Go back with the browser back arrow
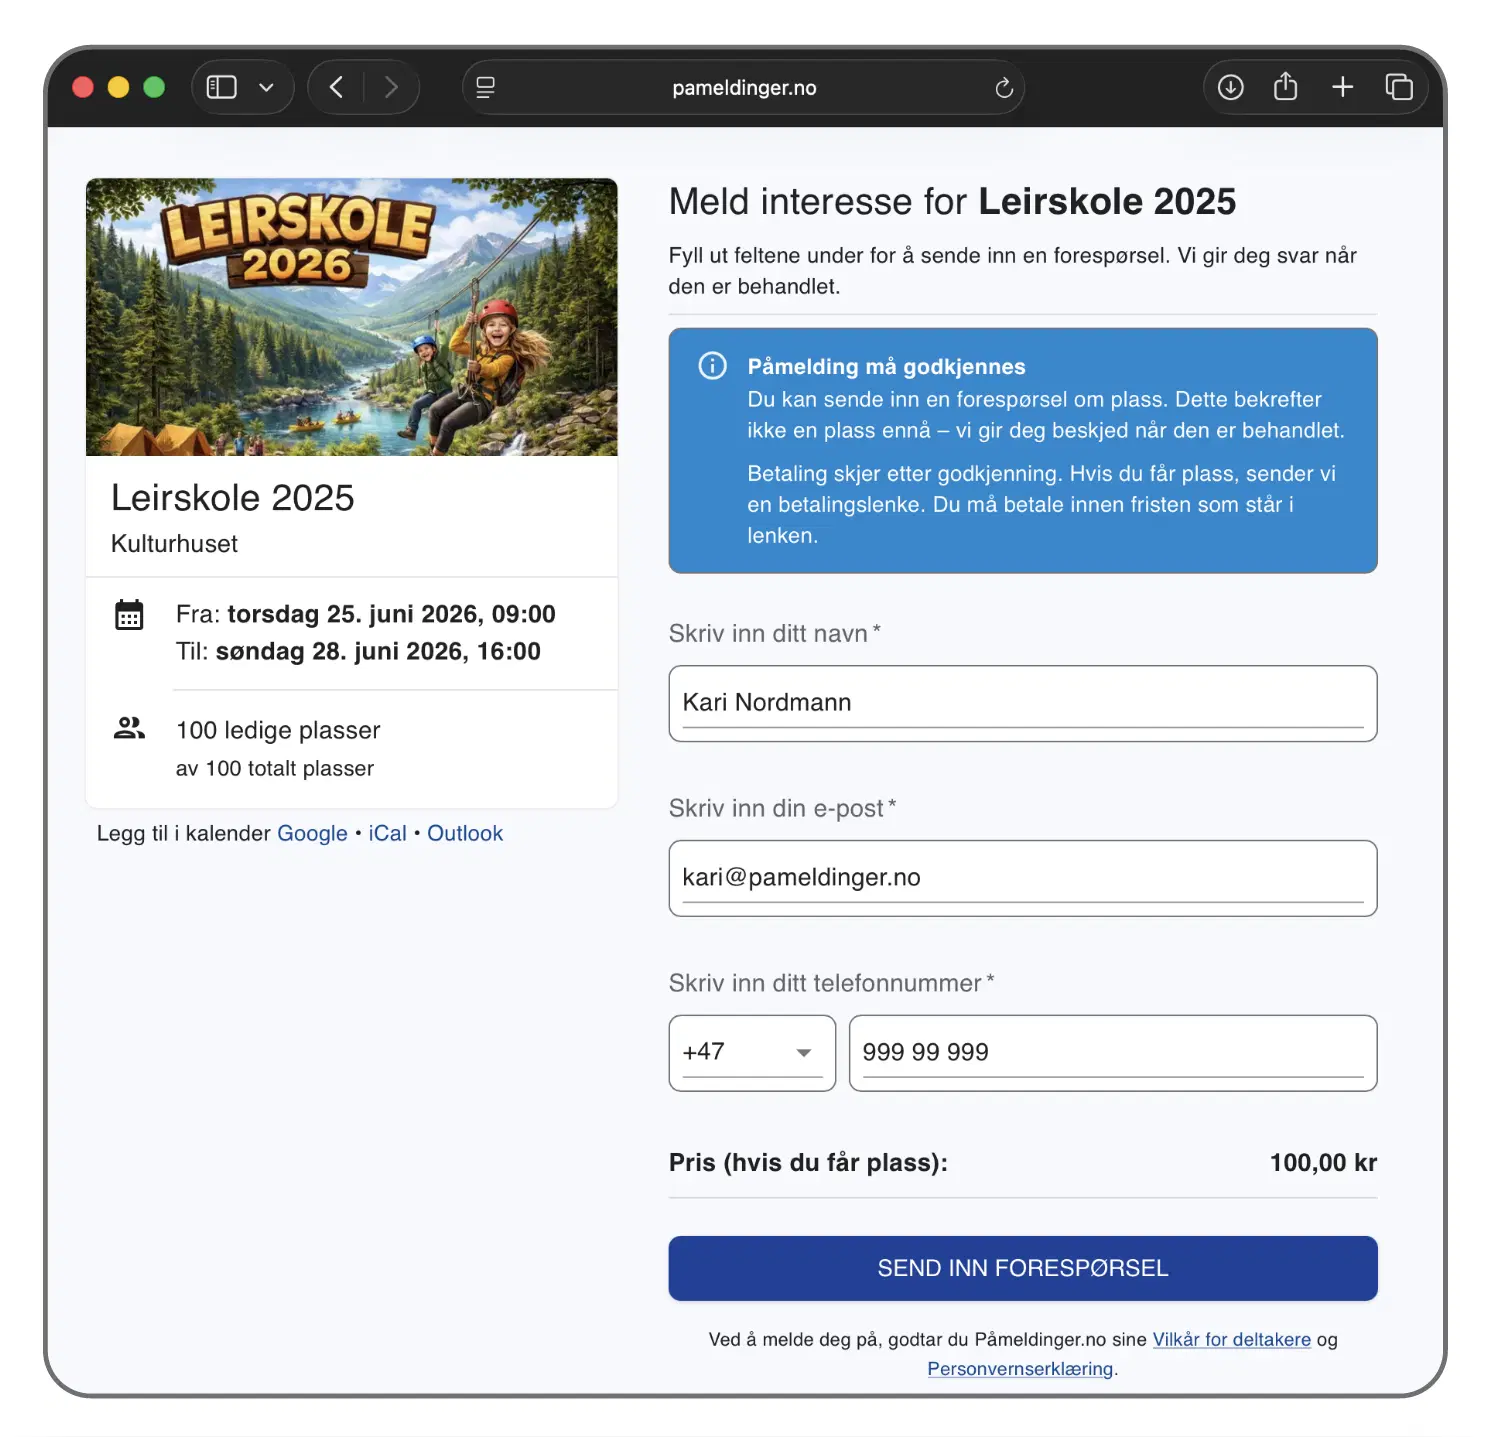 pyautogui.click(x=337, y=88)
